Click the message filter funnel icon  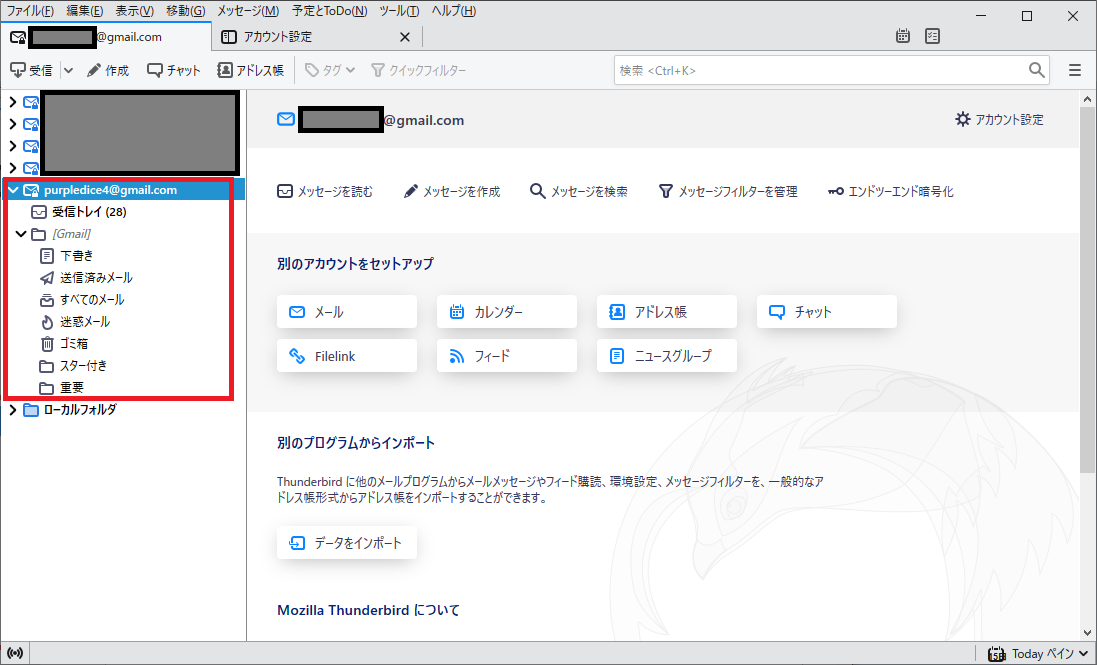(665, 192)
